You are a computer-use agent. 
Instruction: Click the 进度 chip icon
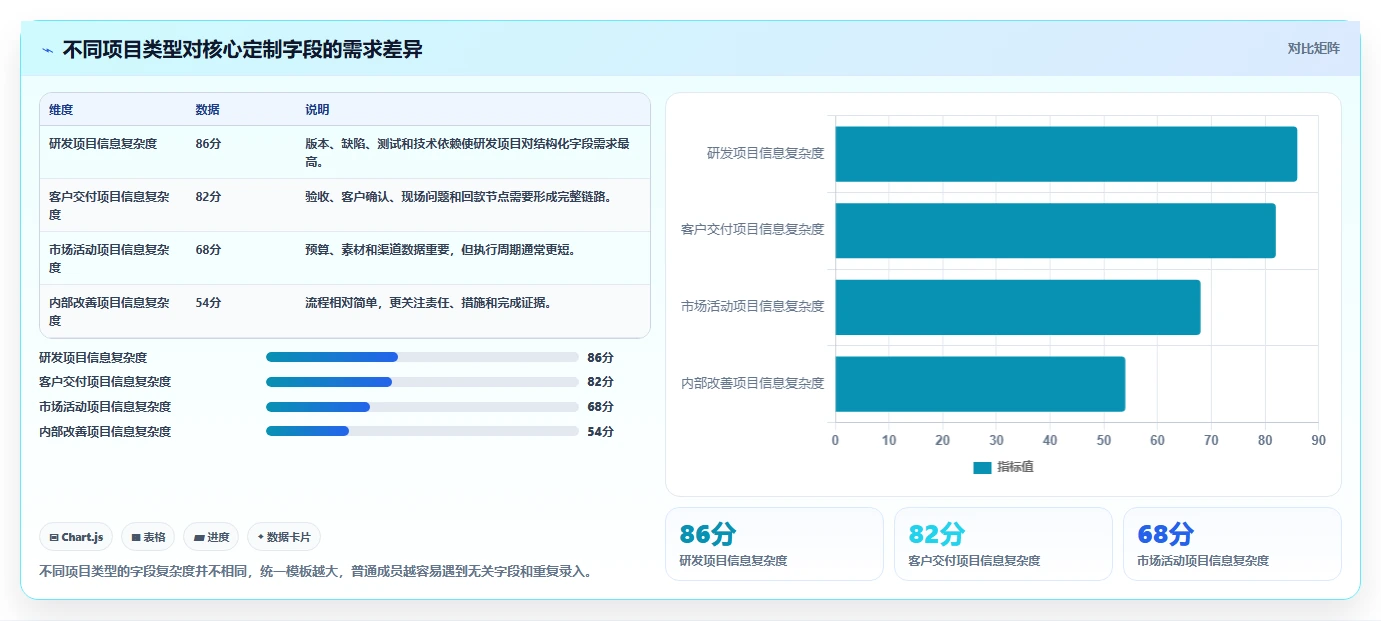[199, 538]
